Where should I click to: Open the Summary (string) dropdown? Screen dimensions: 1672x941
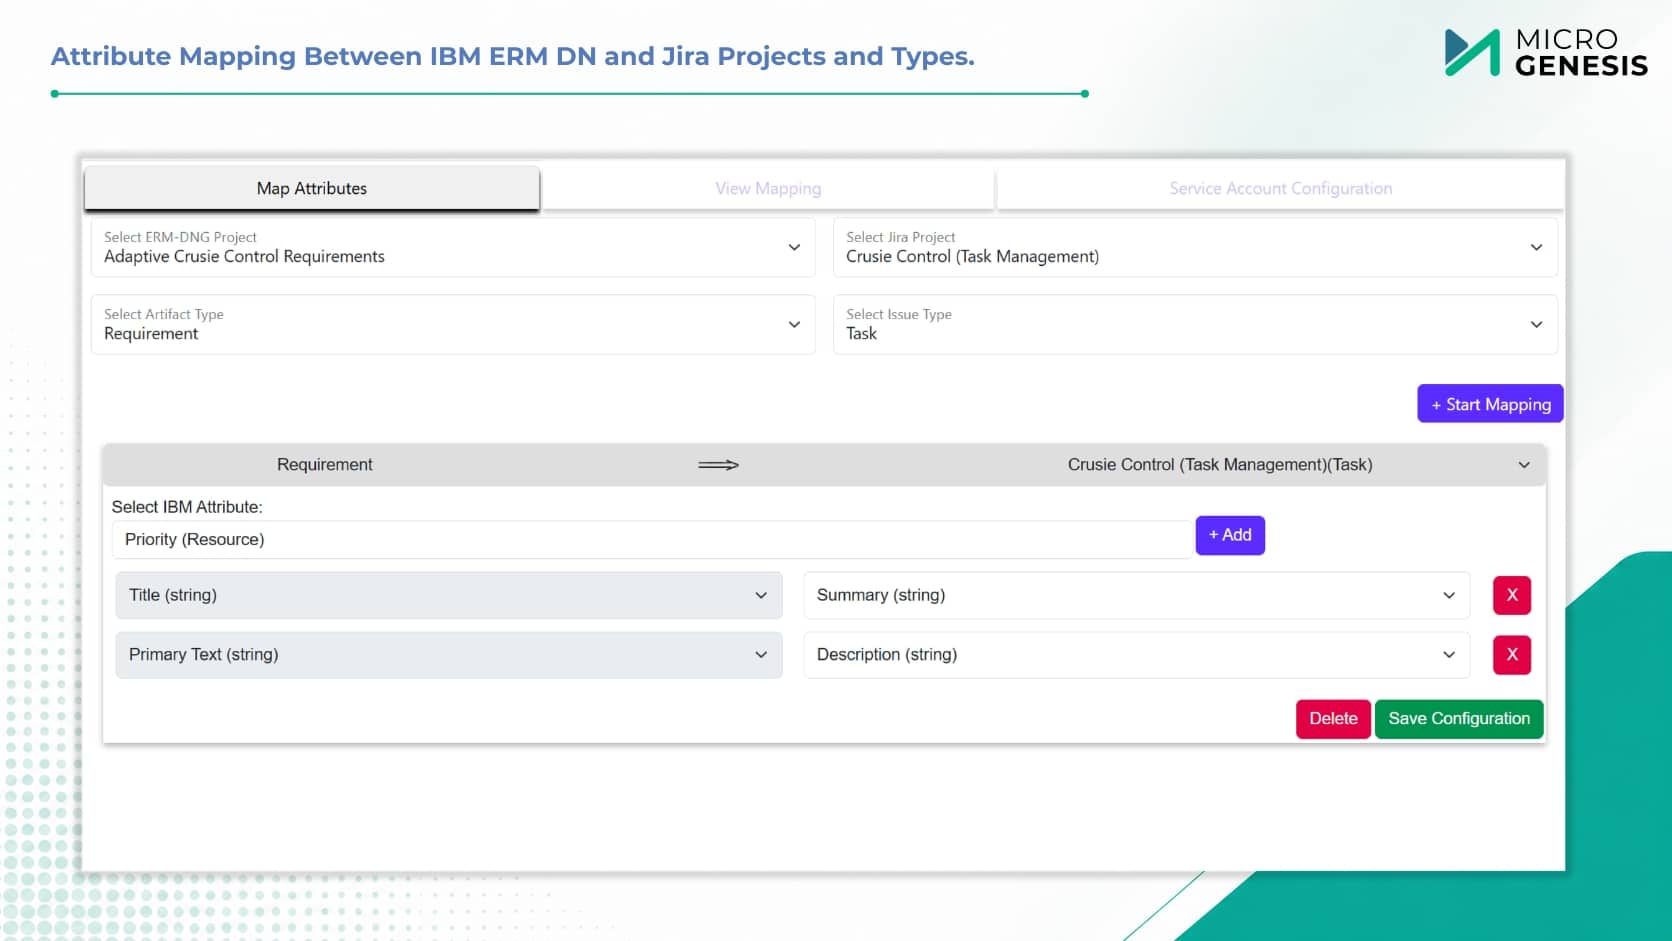(1137, 595)
